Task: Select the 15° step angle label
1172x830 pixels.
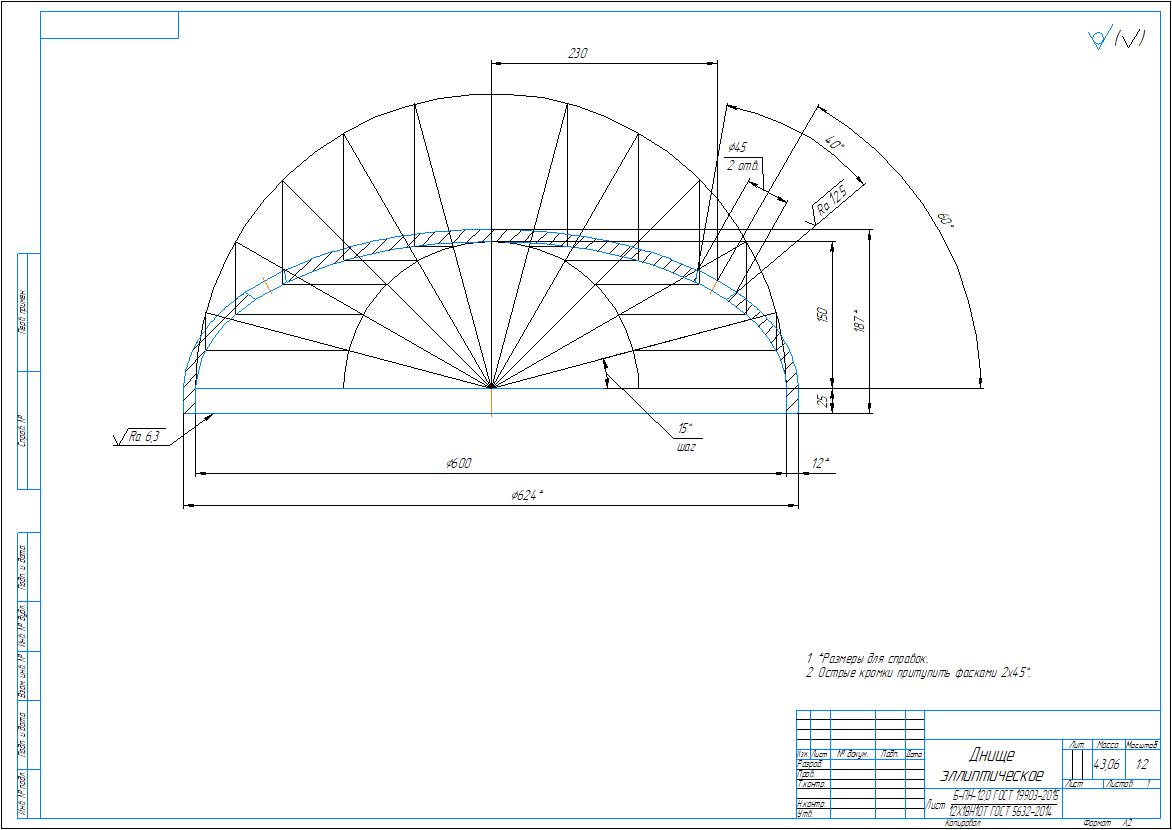Action: 685,429
